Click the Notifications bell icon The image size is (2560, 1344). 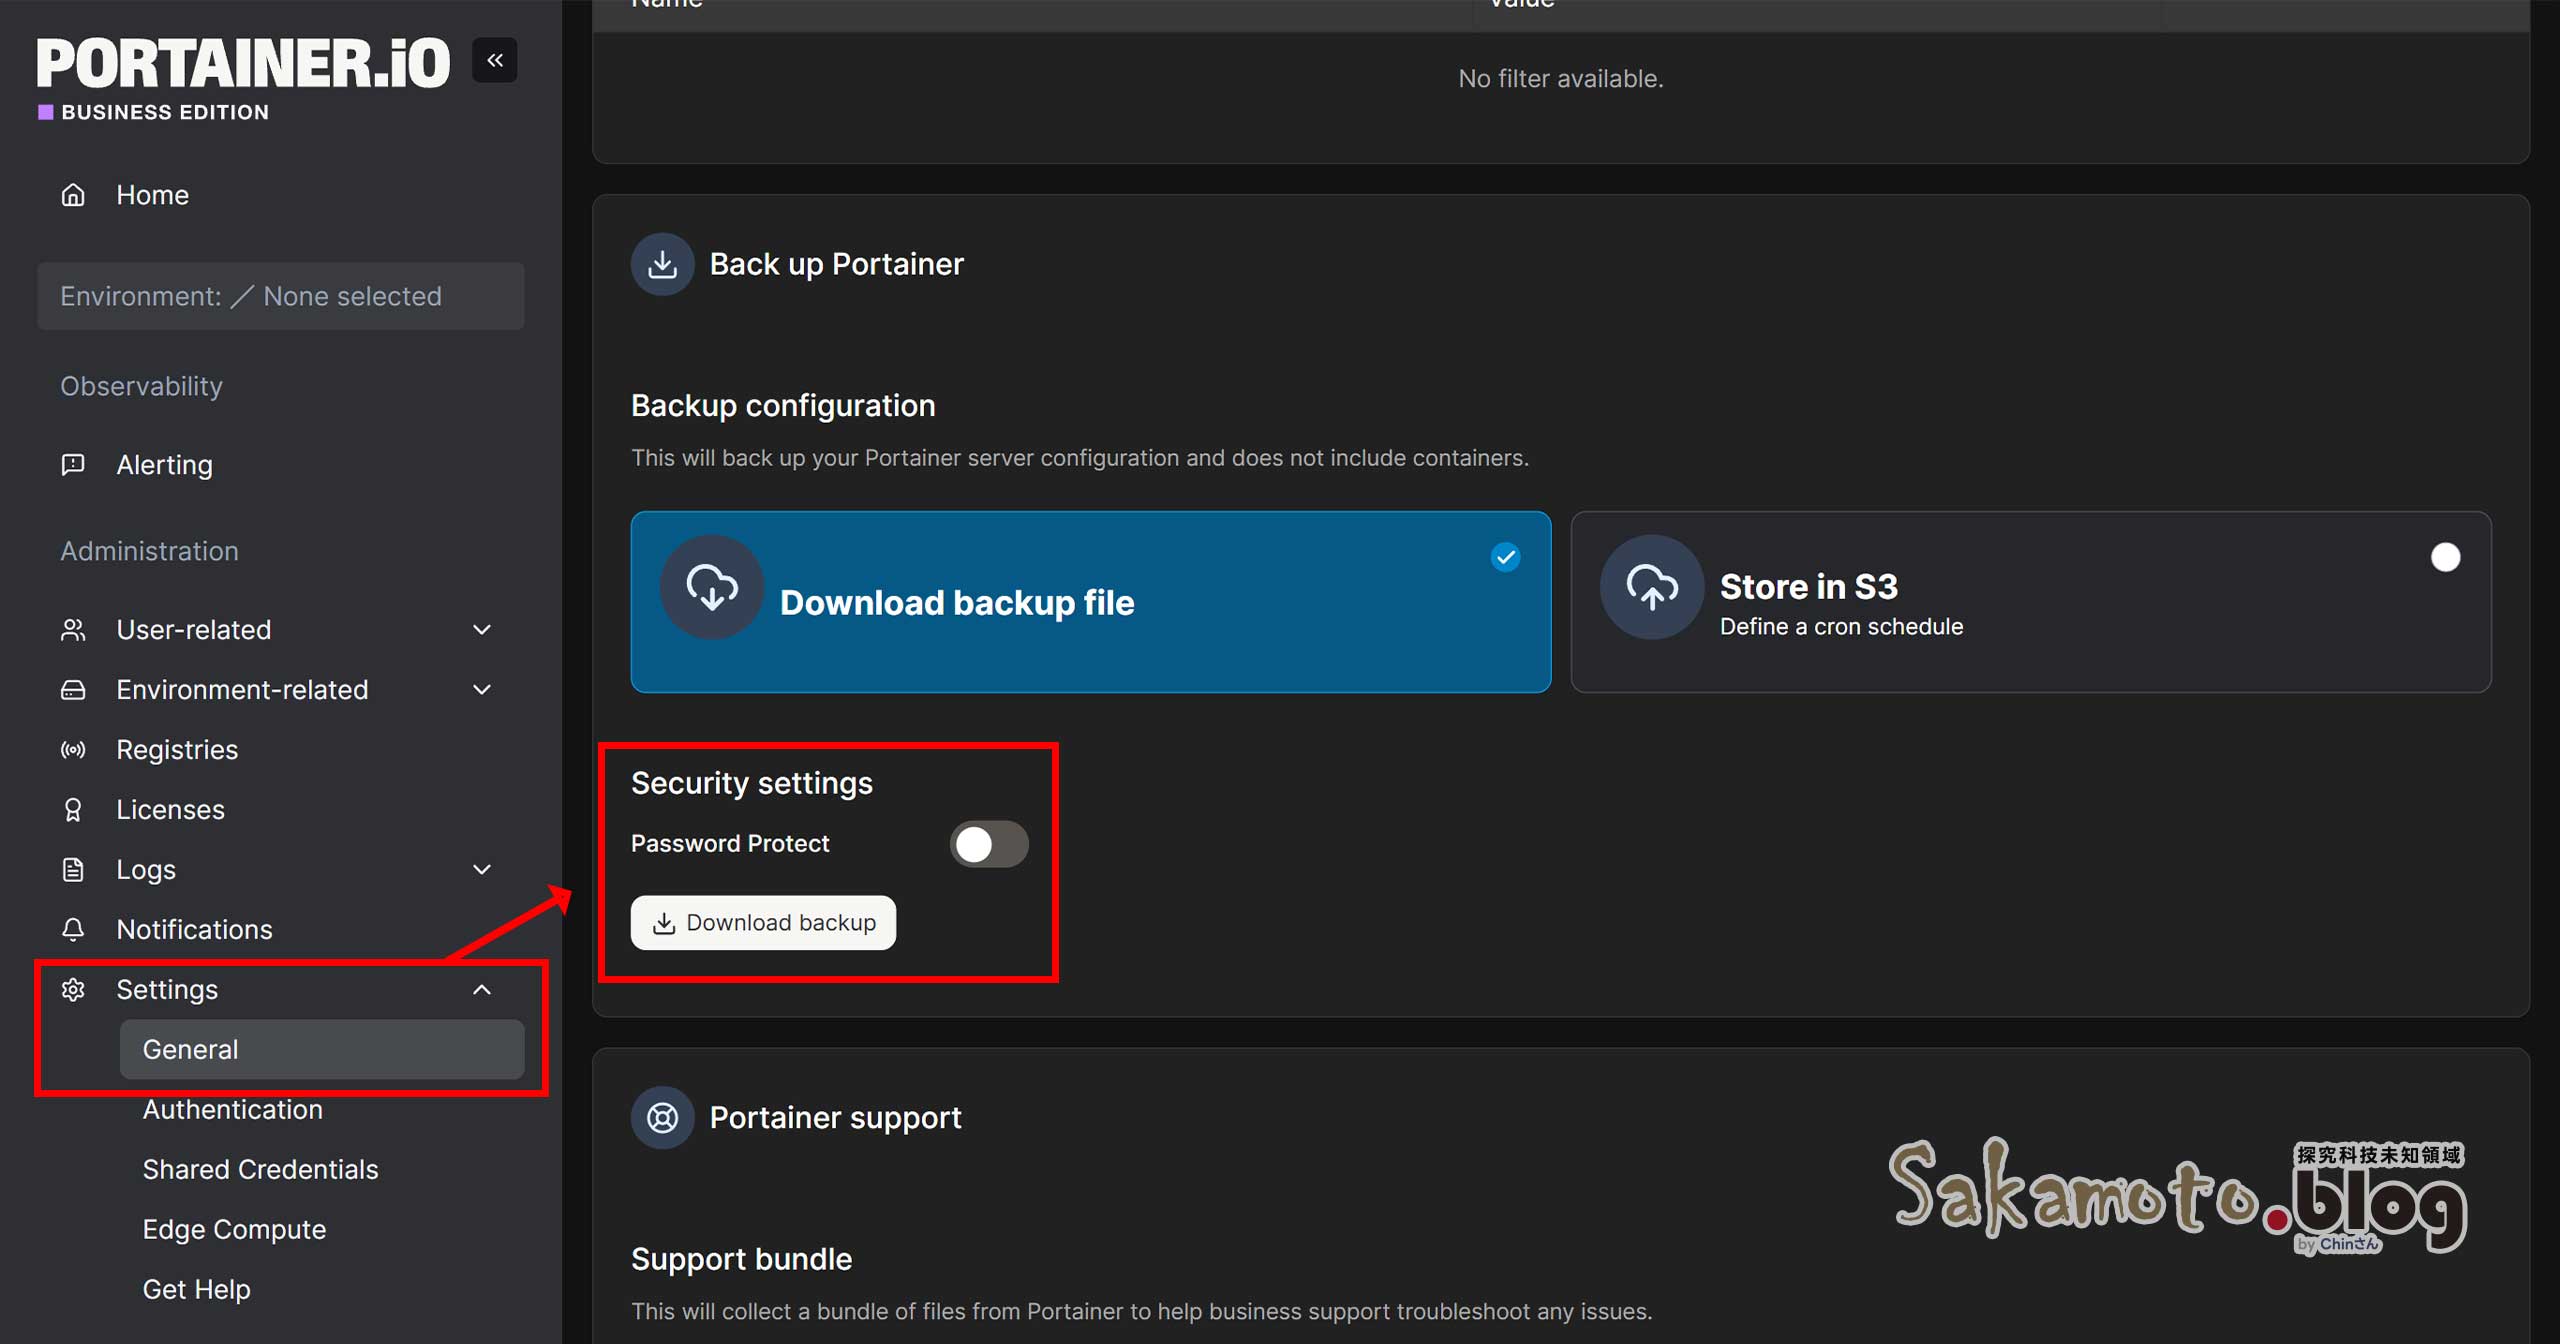tap(73, 929)
